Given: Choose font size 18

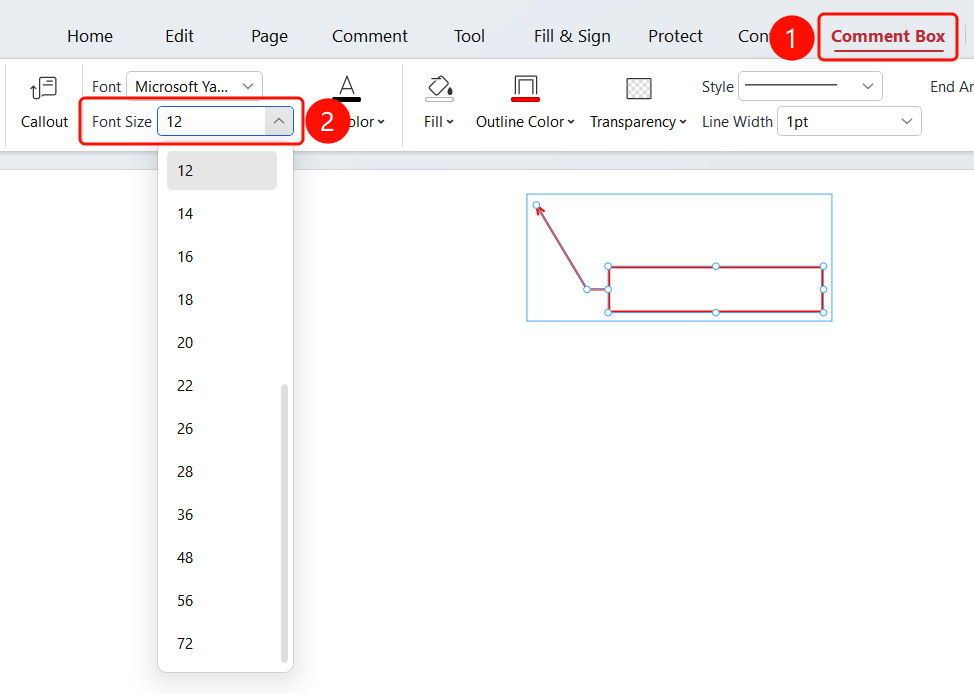Looking at the screenshot, I should pos(222,299).
